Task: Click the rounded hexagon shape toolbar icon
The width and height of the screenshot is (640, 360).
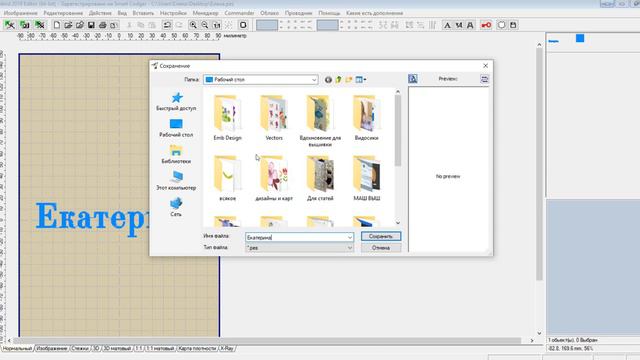Action: (501, 25)
